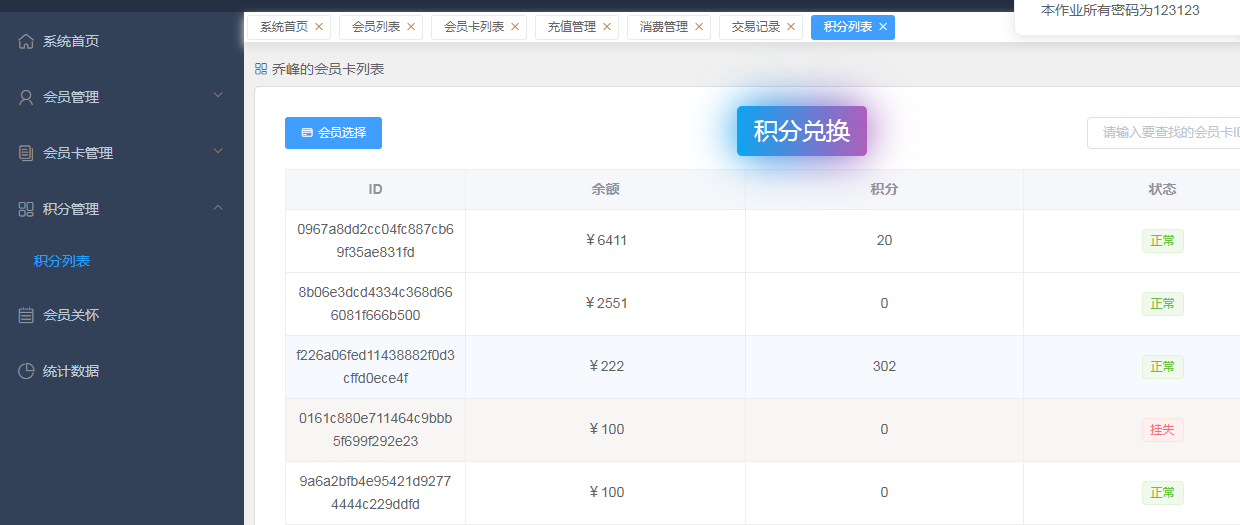Click the home icon beside 系统首页

tap(26, 42)
